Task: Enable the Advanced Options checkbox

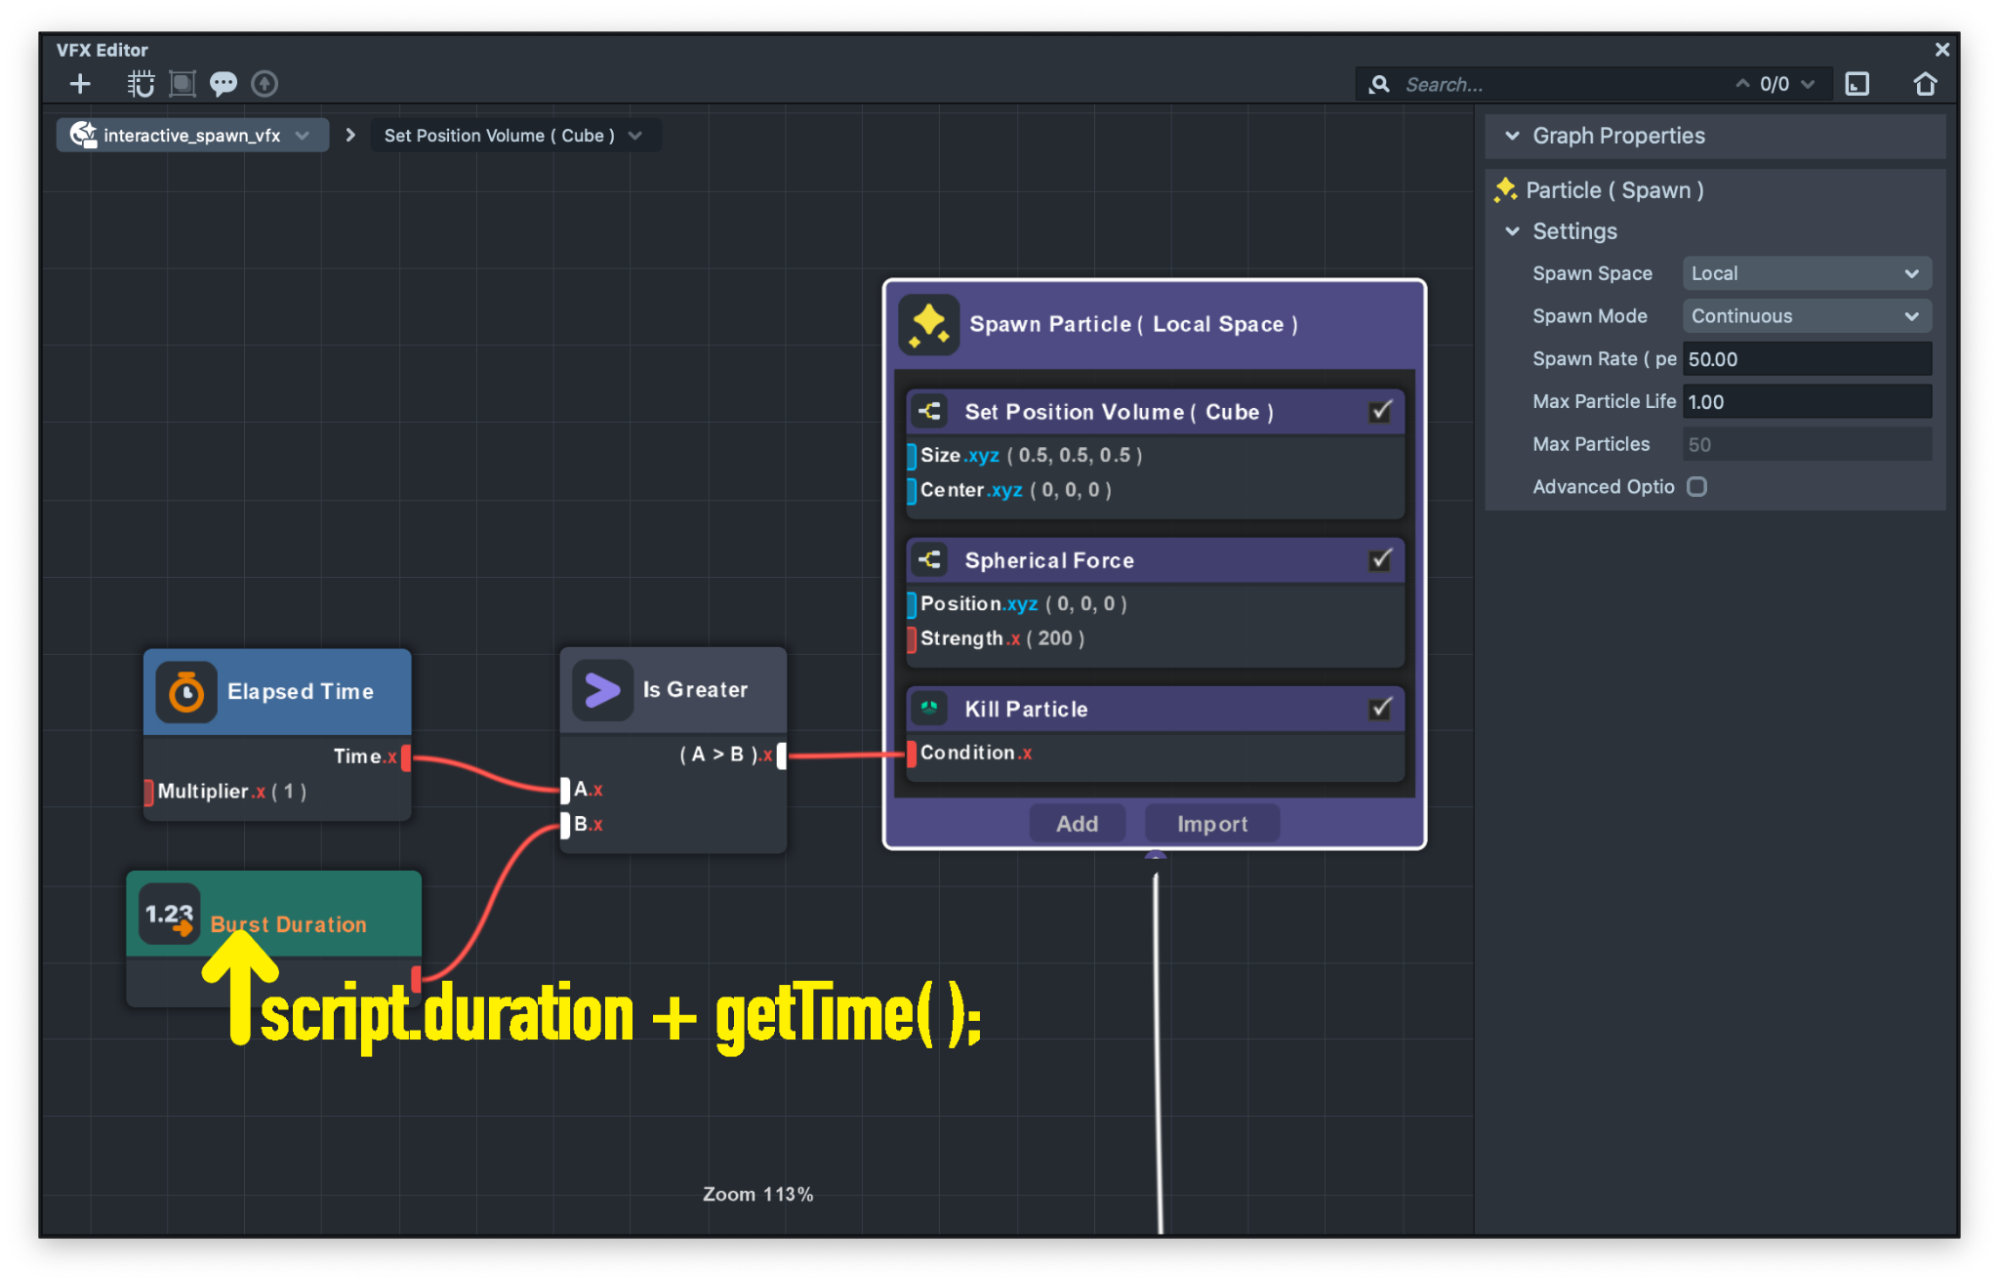Action: pos(1697,487)
